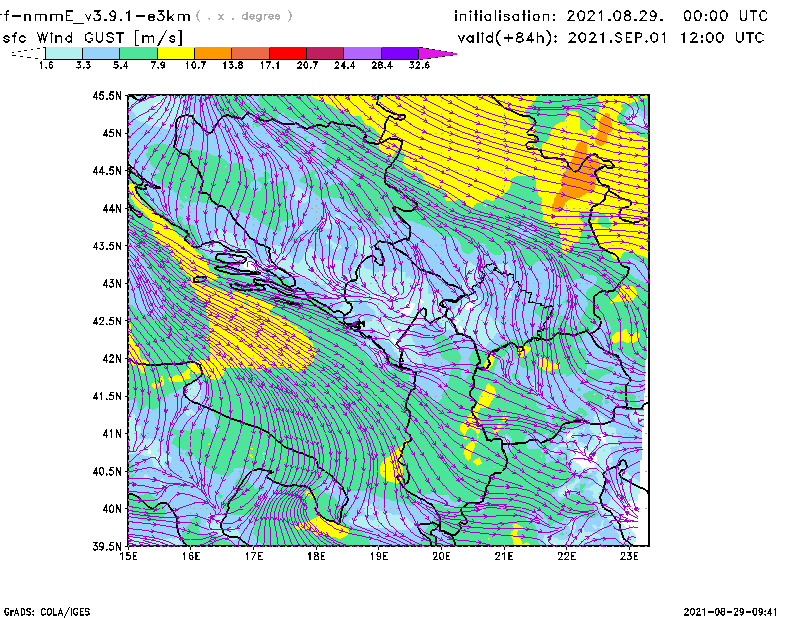Click the 43N latitude label
Viewport: 800px width, 618px height.
point(112,283)
